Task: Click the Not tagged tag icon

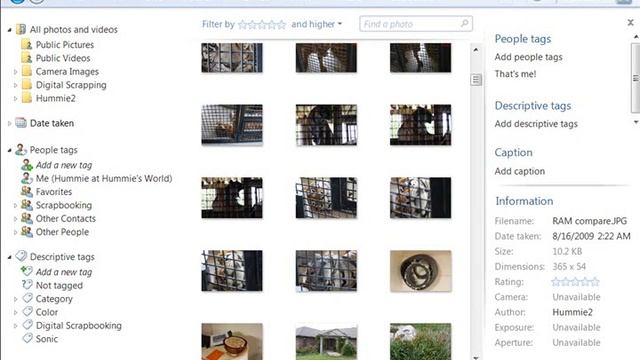Action: [x=27, y=285]
